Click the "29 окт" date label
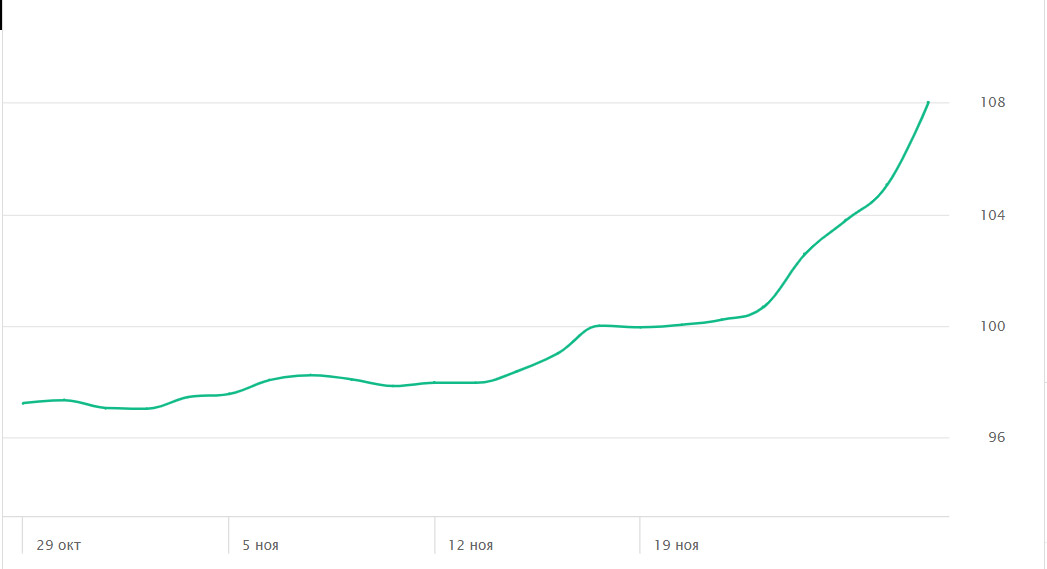 pyautogui.click(x=59, y=546)
